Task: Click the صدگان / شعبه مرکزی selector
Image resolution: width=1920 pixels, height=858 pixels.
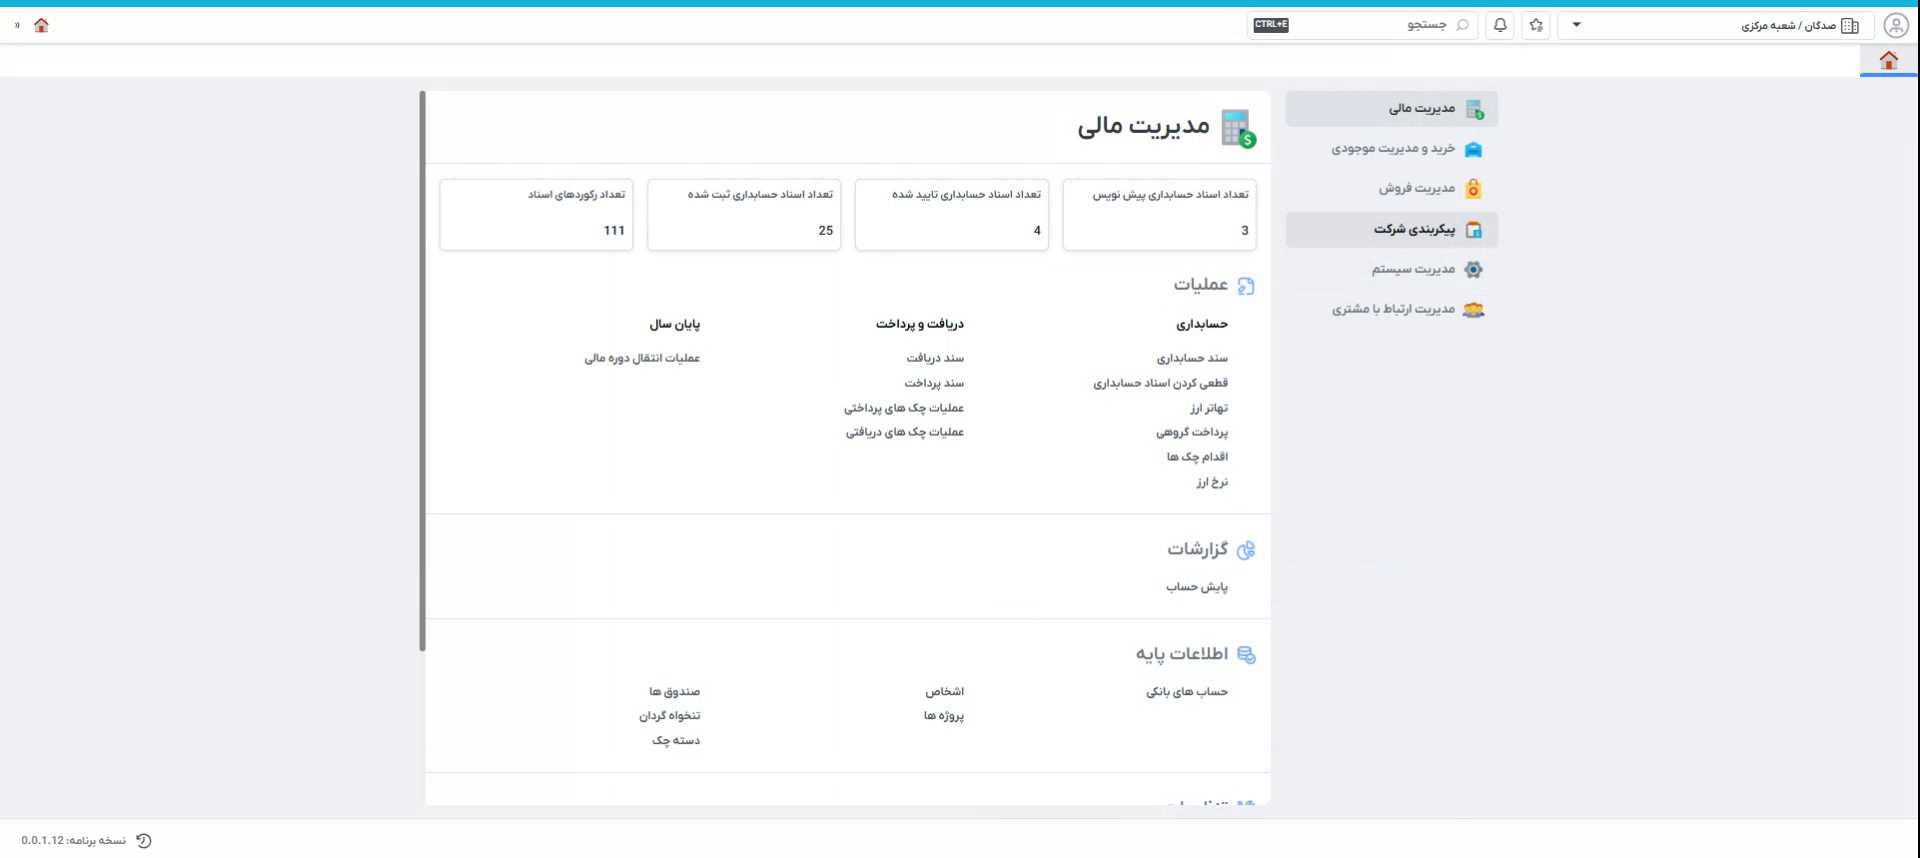Action: (x=1716, y=25)
